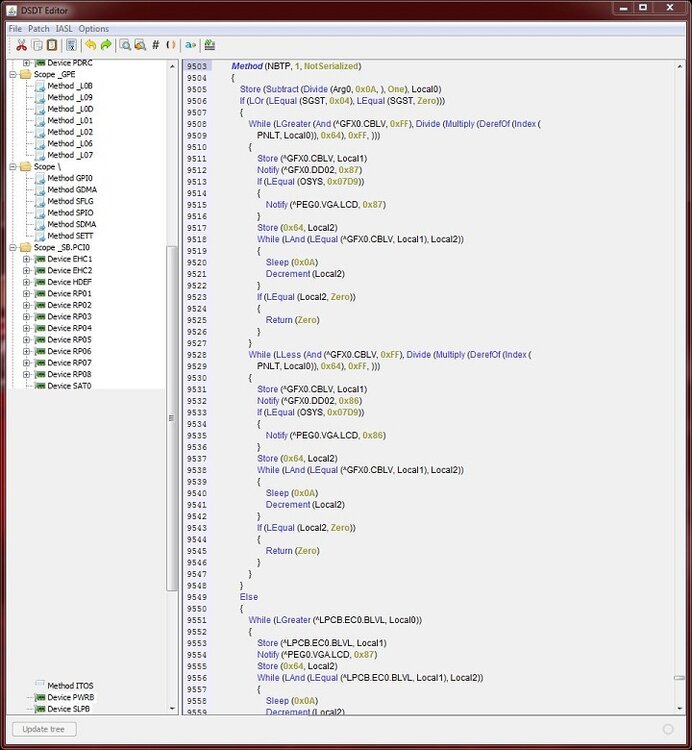Click the Cut scissors icon

pyautogui.click(x=20, y=45)
